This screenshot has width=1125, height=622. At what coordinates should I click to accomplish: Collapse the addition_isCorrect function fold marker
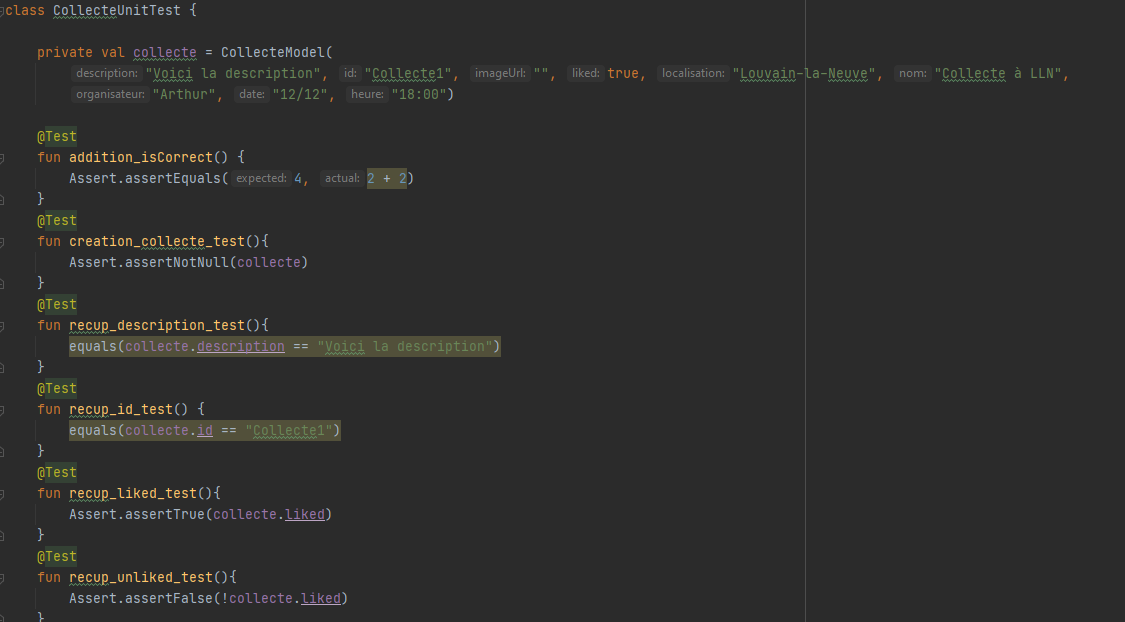[x=1, y=158]
